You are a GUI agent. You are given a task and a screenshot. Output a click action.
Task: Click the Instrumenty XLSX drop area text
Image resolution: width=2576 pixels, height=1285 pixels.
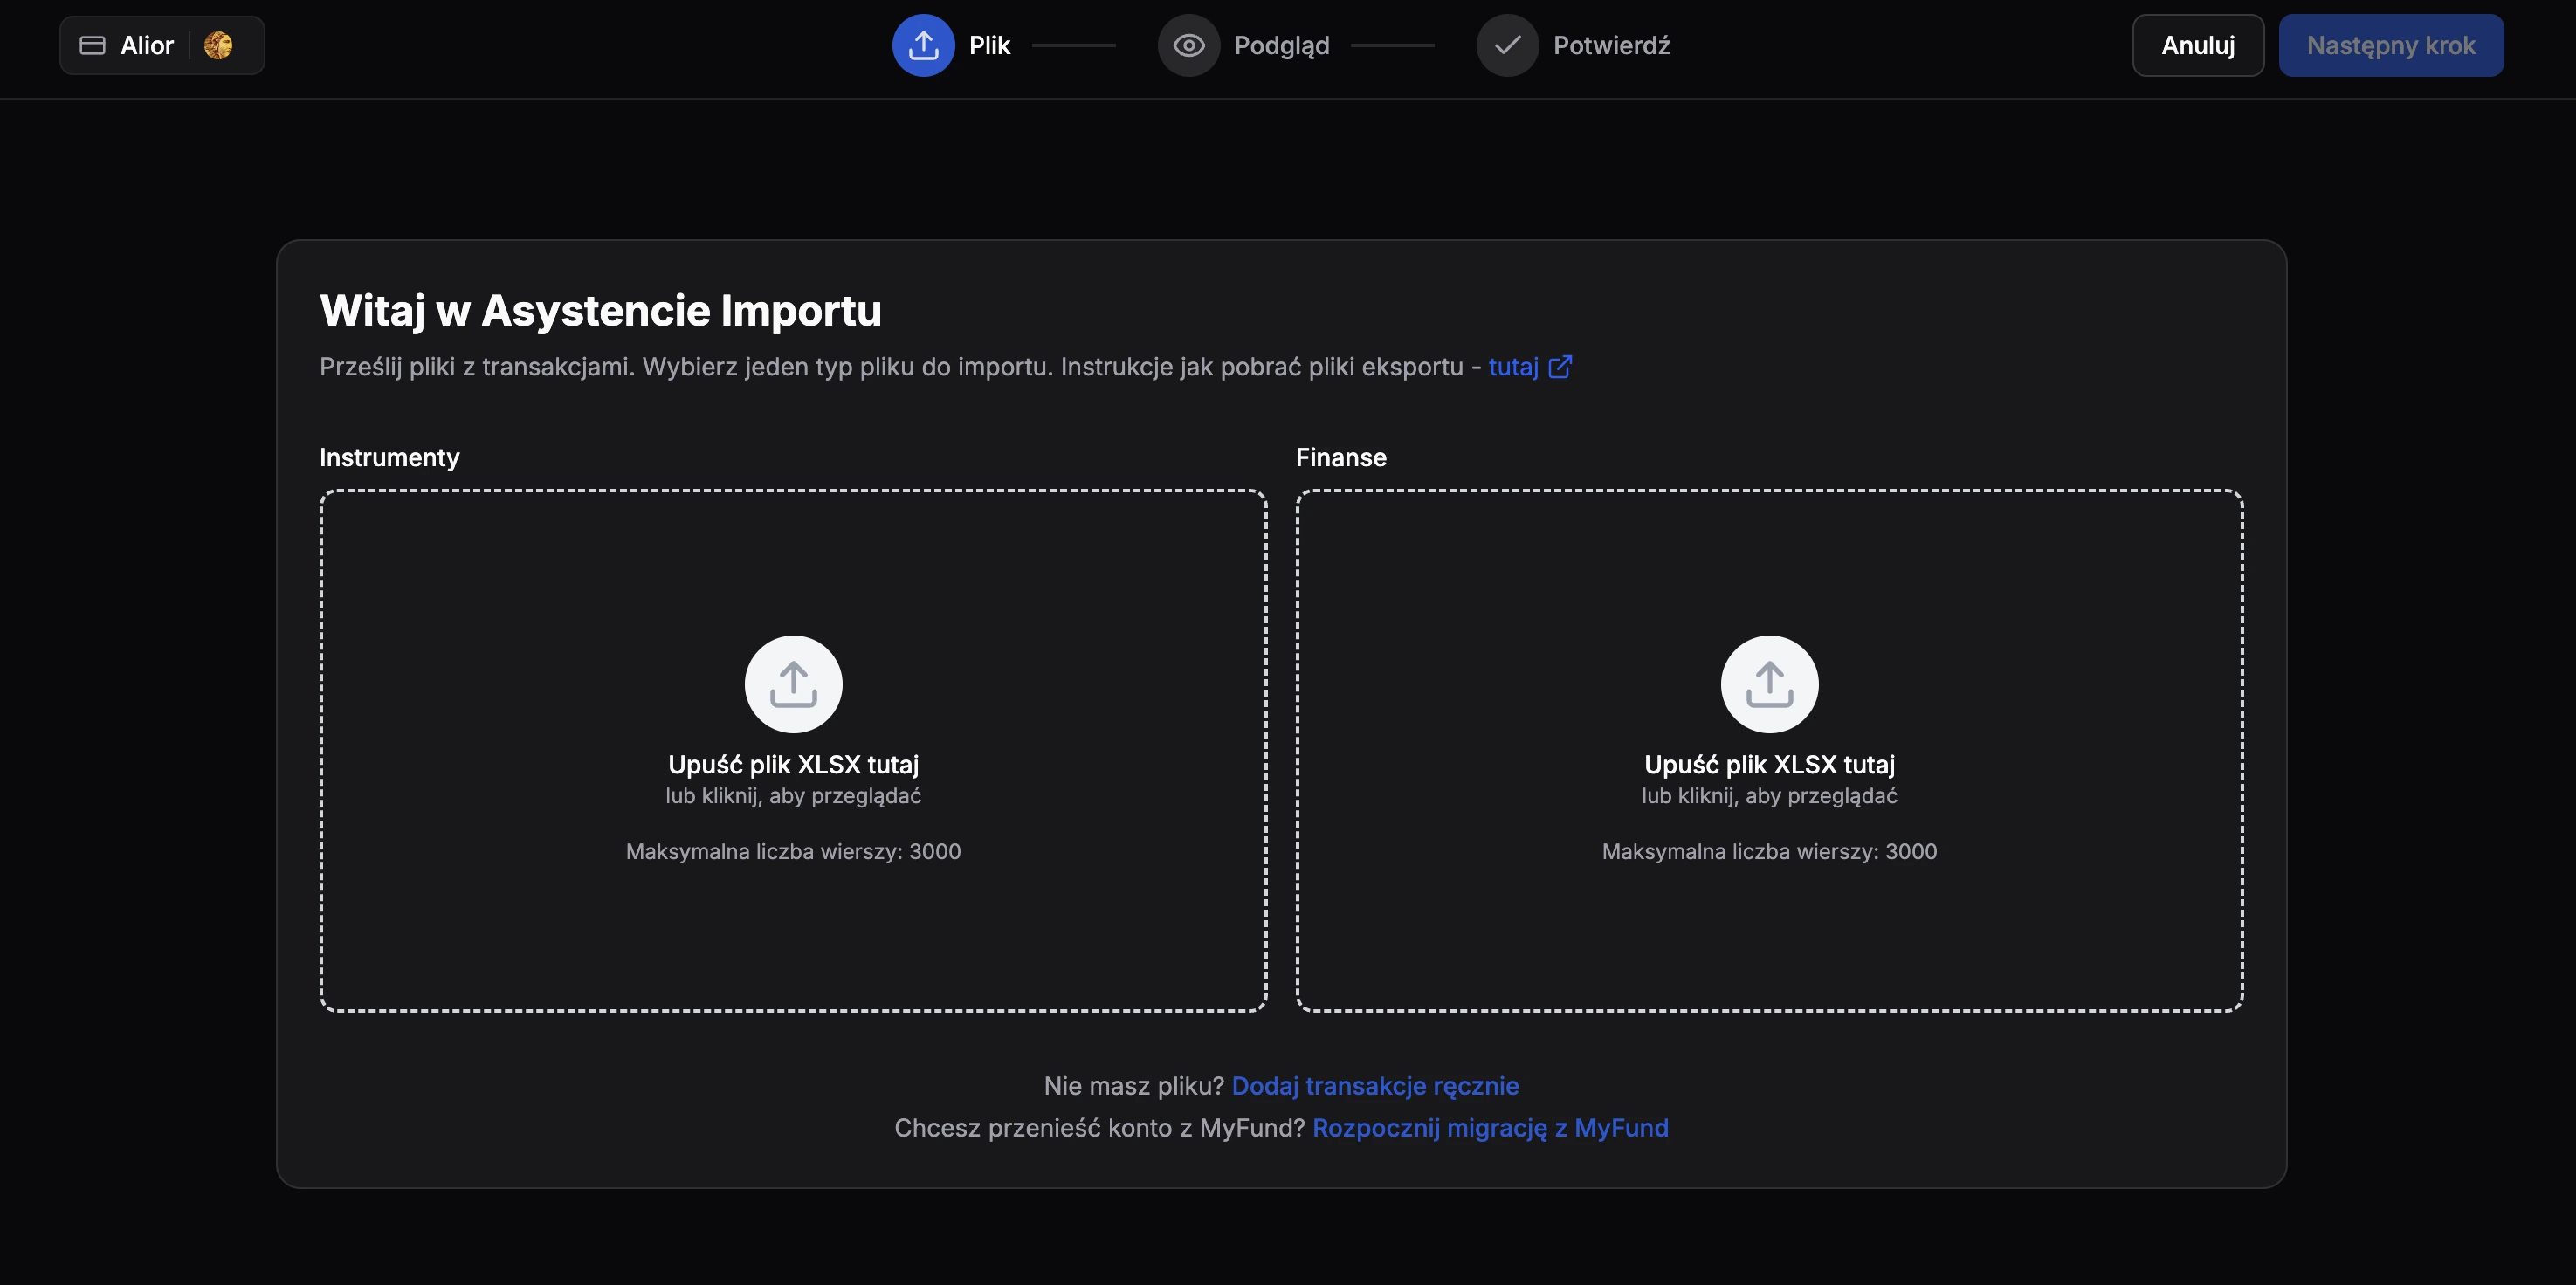793,764
